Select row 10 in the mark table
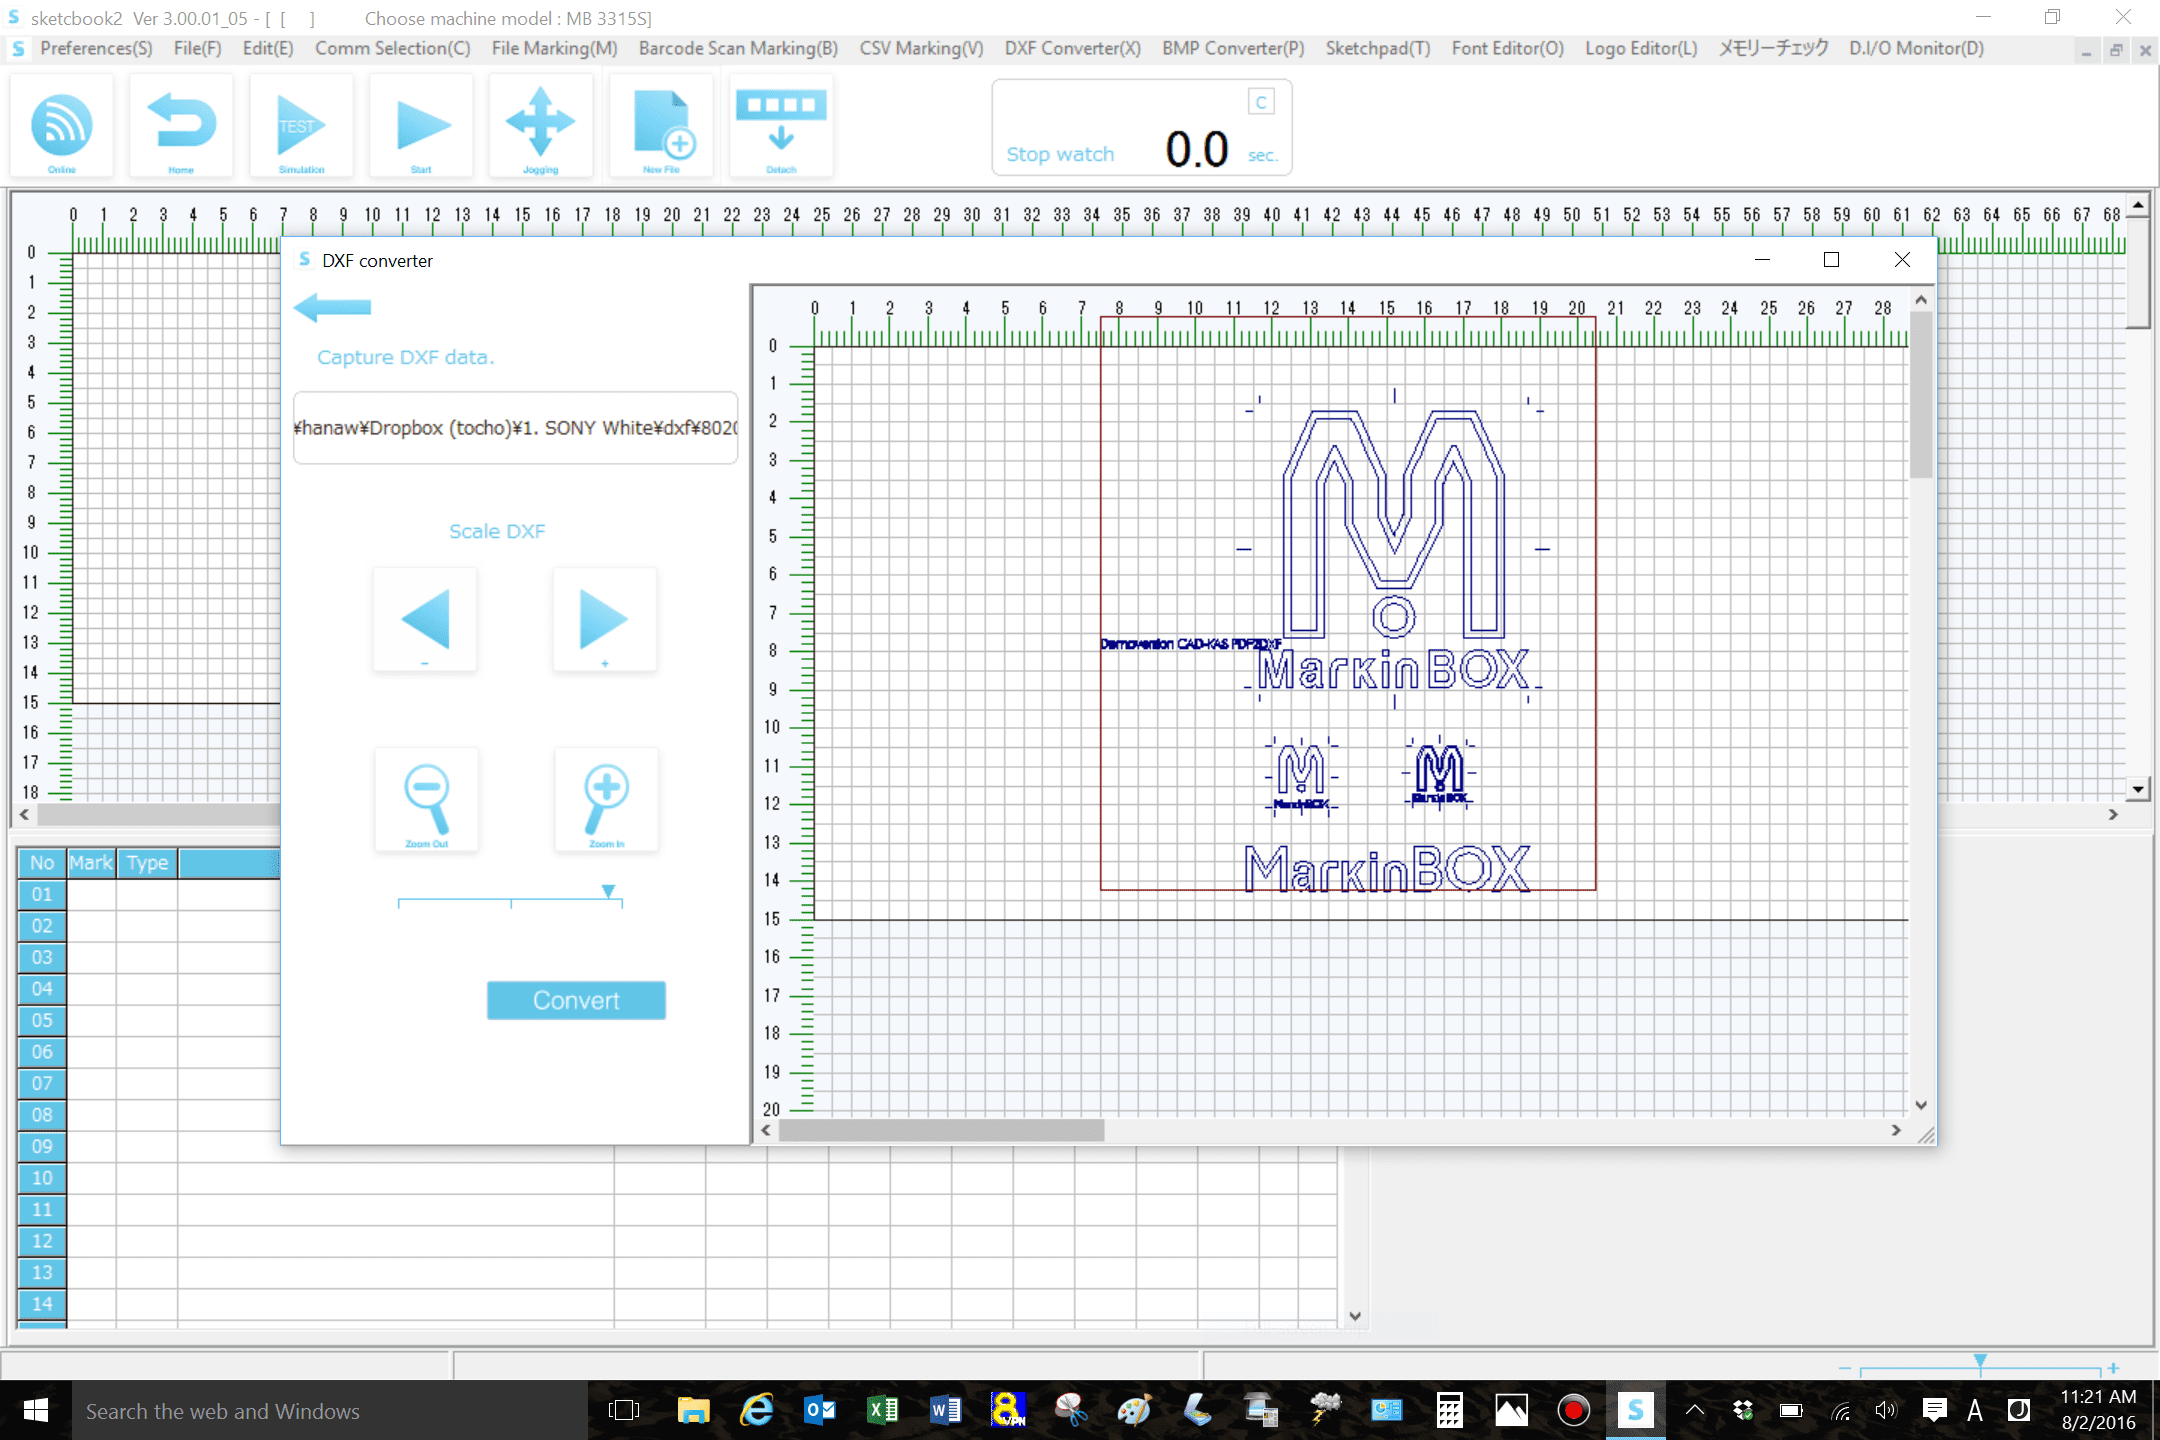Viewport: 2160px width, 1440px height. coord(42,1178)
